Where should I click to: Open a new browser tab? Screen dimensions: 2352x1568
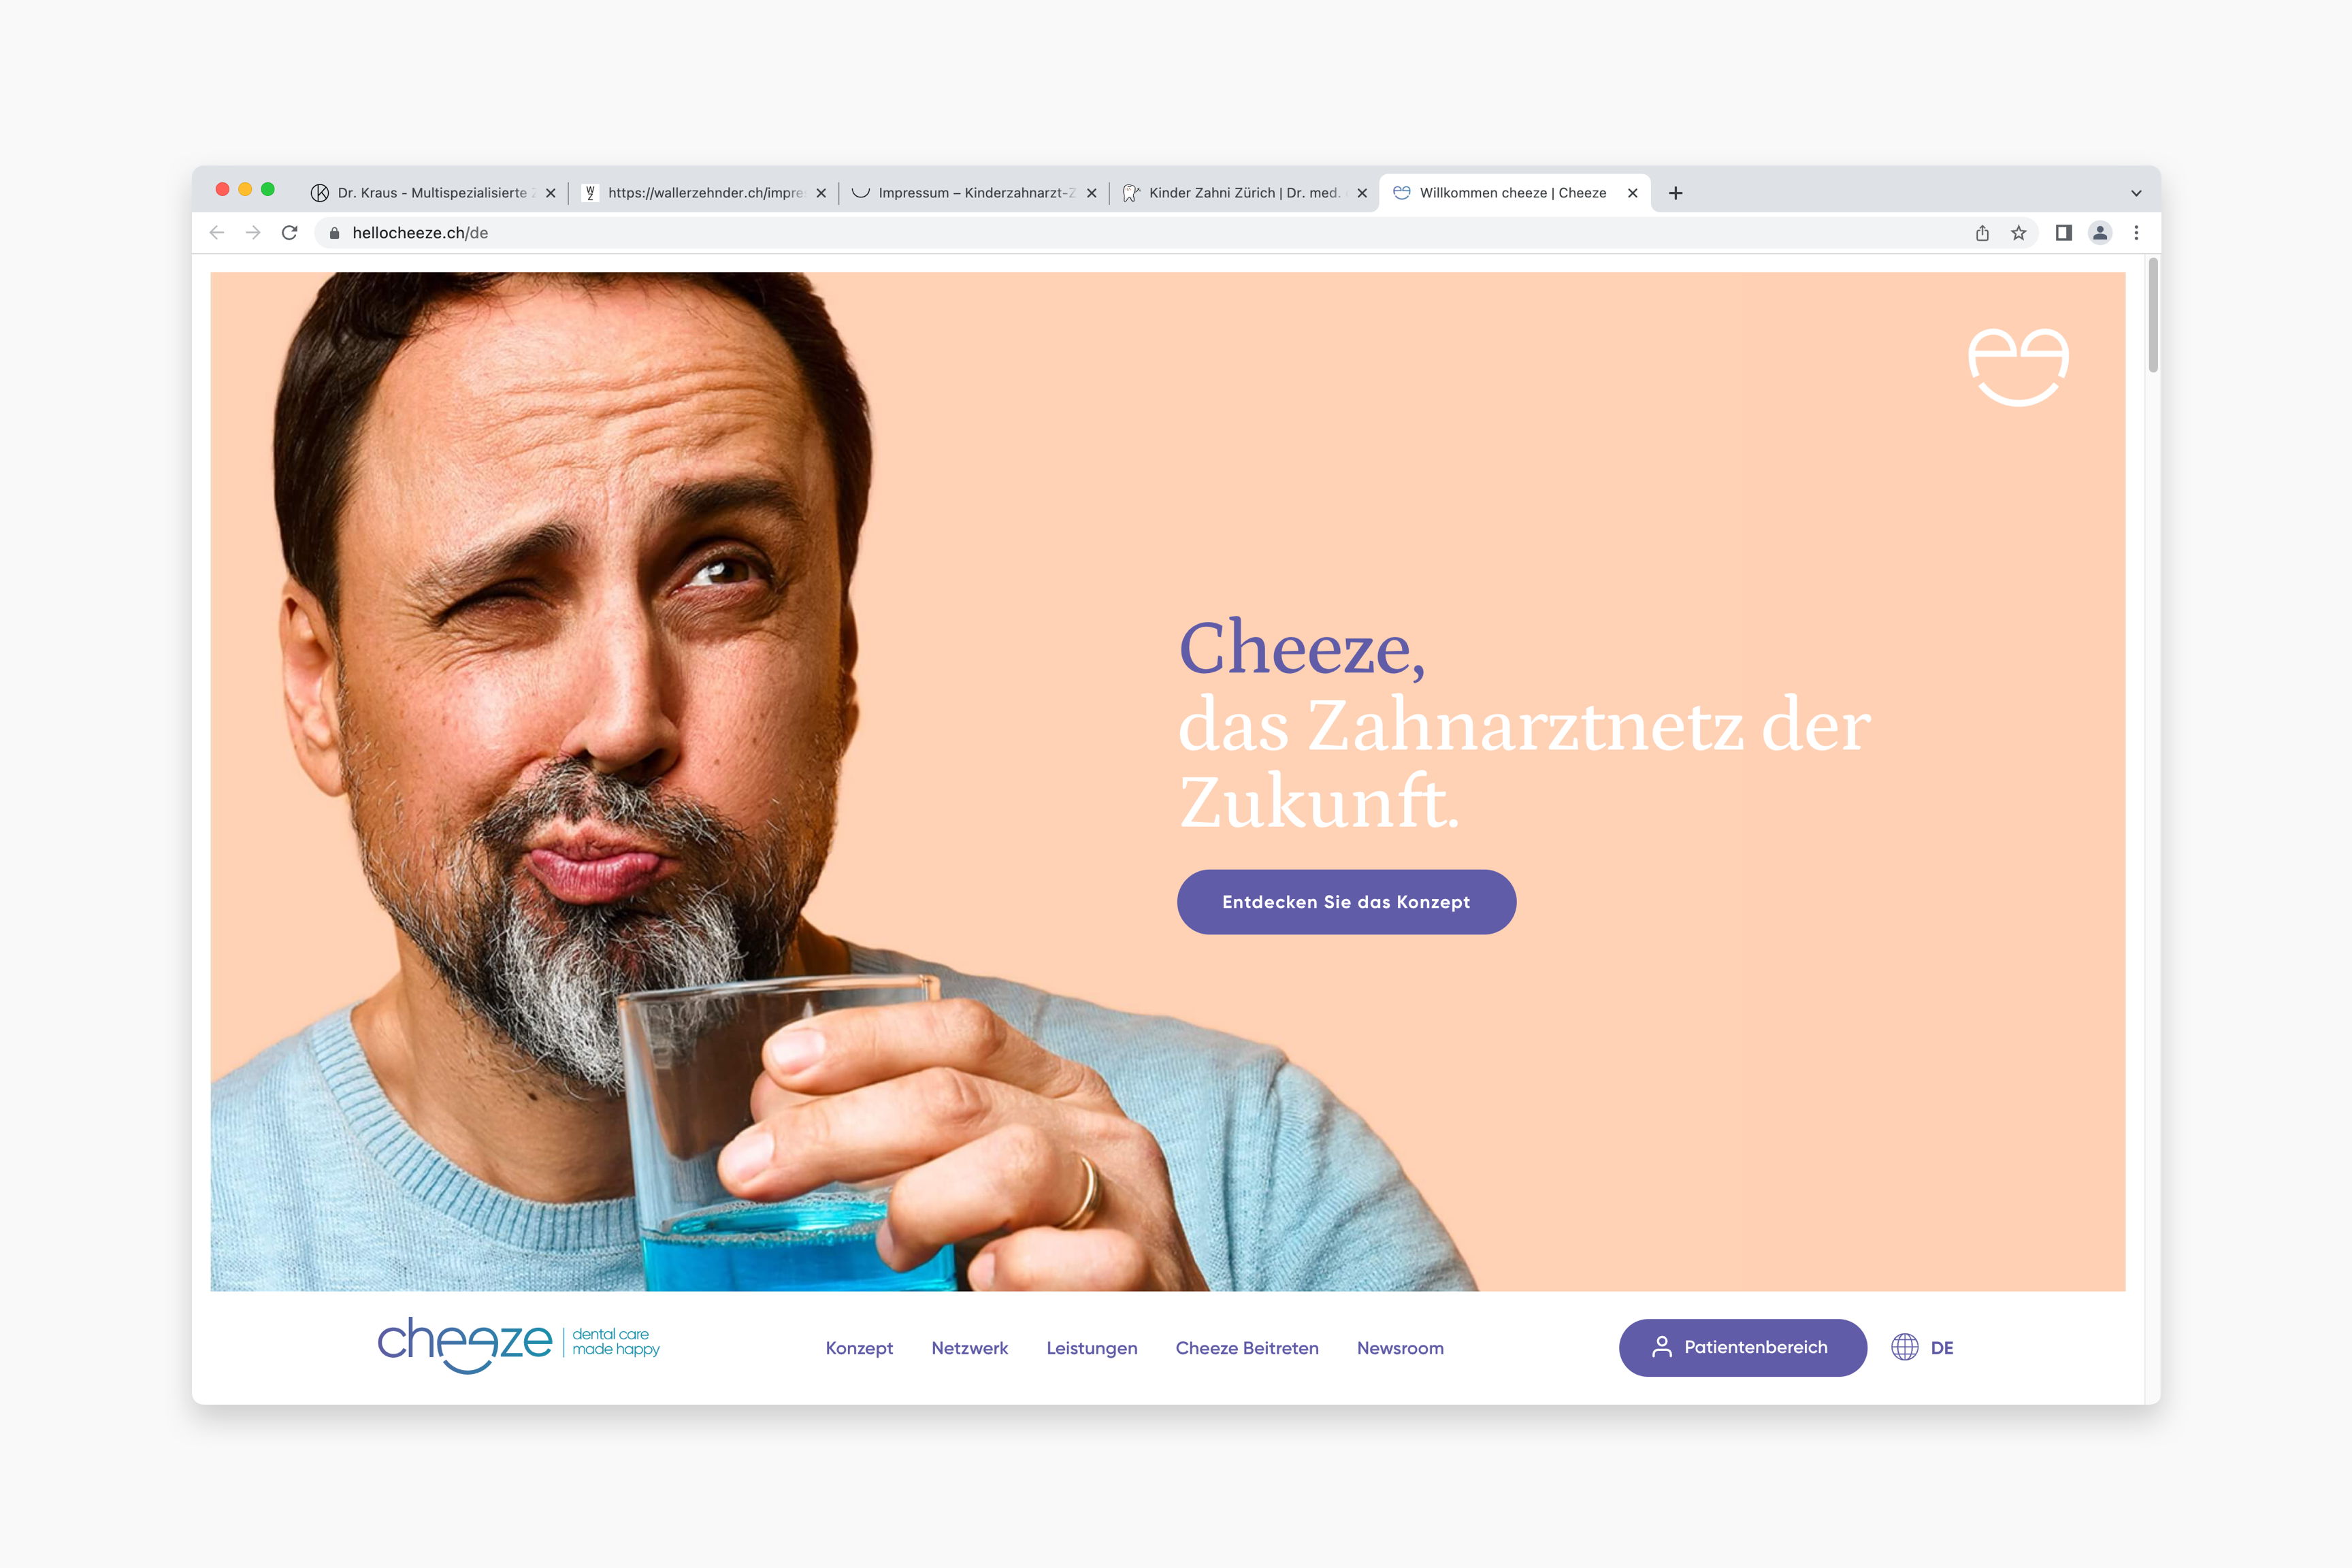pos(1676,193)
